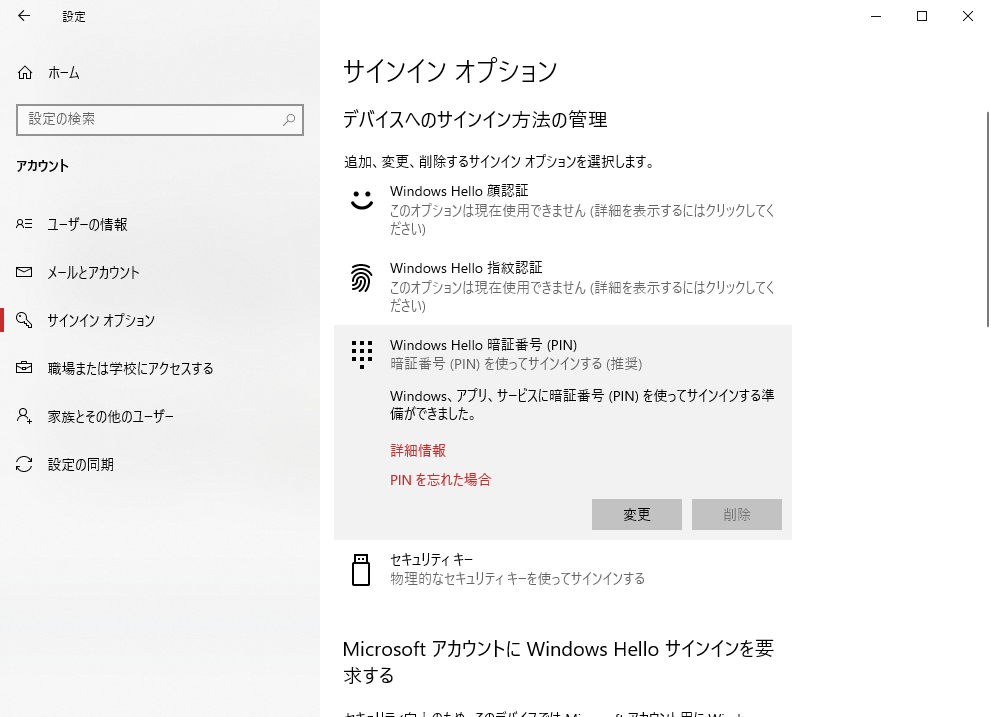Click the PIN サインインする準備ができました message
The image size is (991, 717).
(x=582, y=405)
